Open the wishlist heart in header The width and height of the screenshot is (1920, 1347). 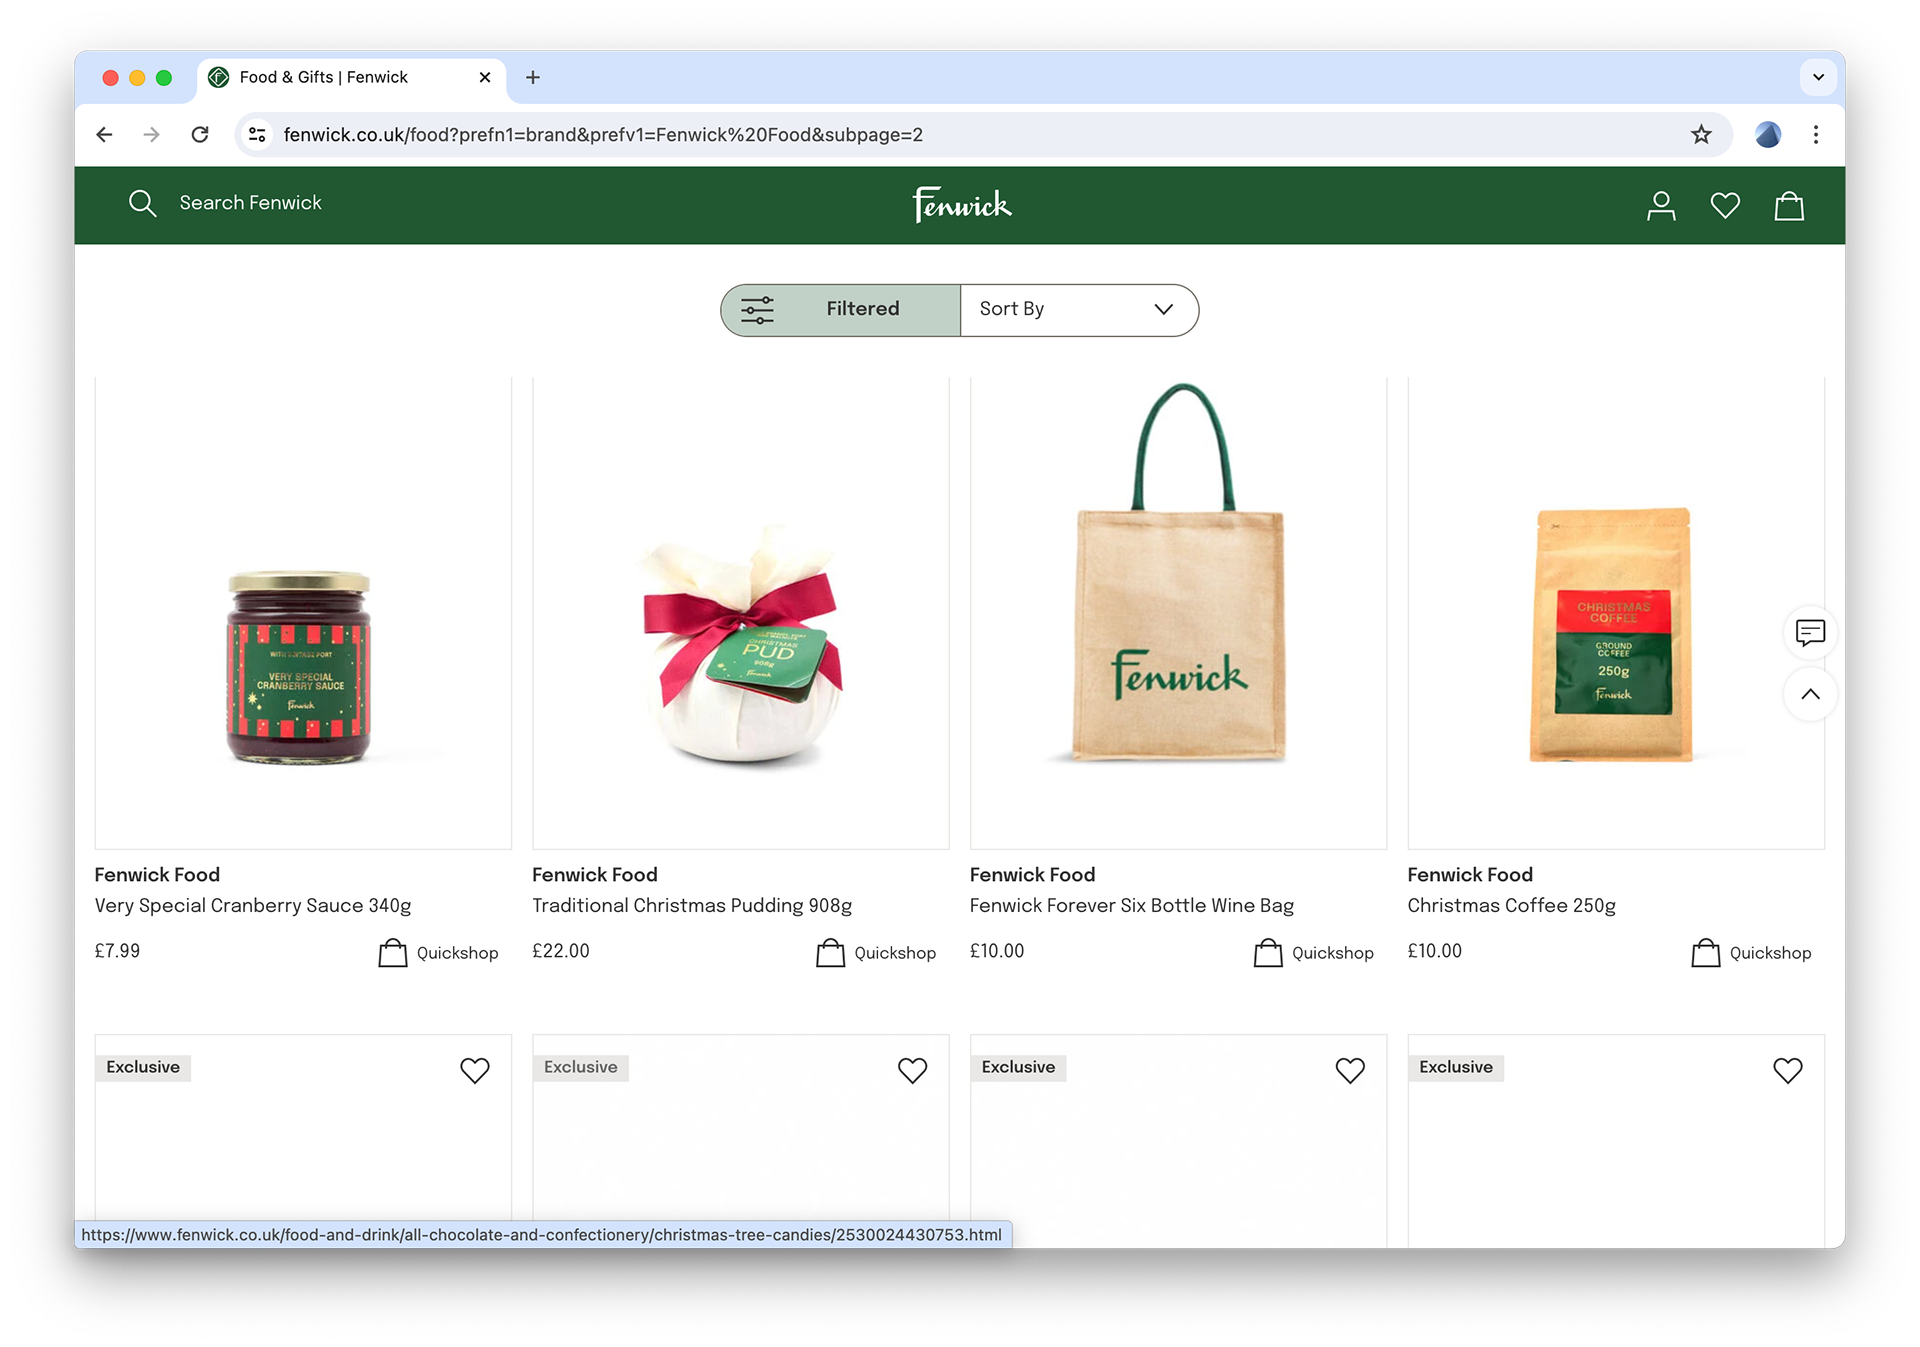coord(1725,206)
